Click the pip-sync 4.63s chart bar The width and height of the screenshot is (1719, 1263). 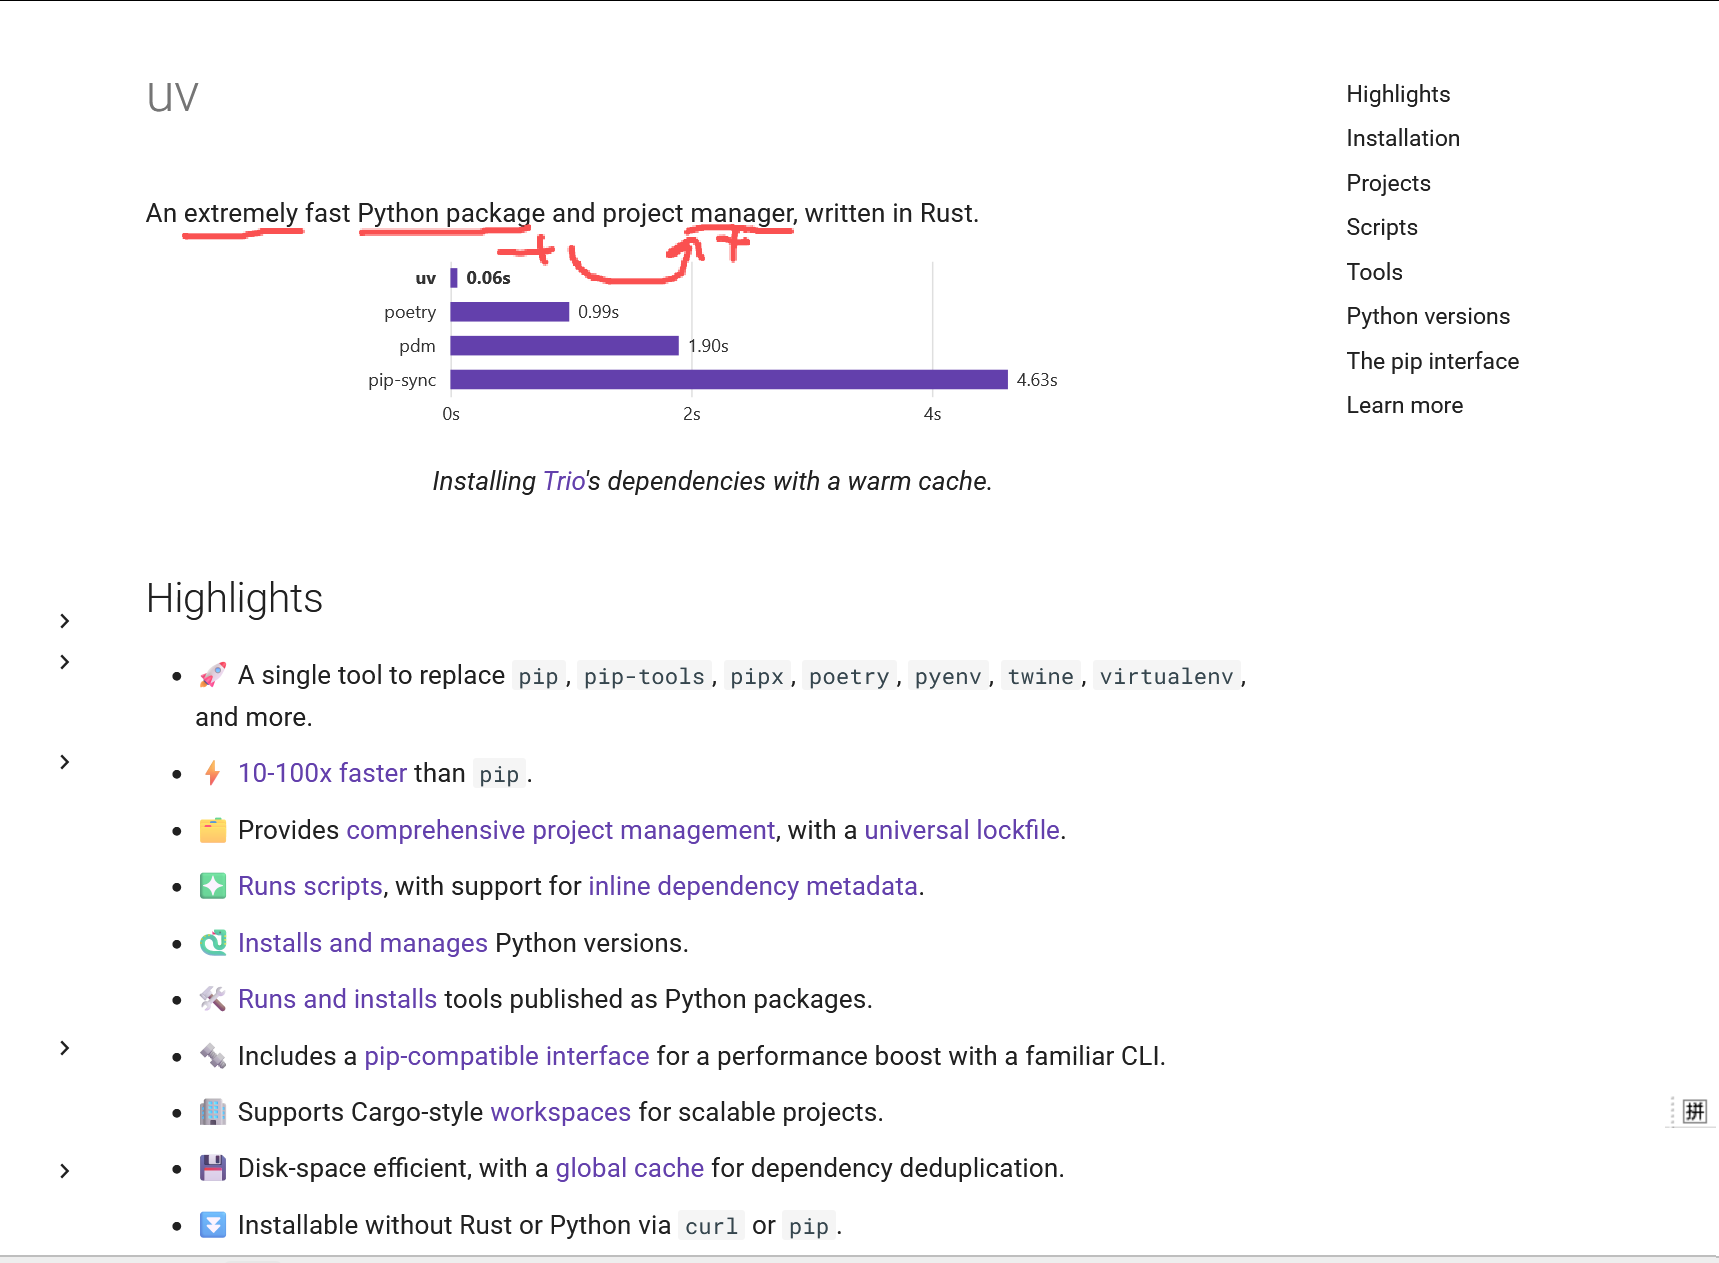pos(729,379)
